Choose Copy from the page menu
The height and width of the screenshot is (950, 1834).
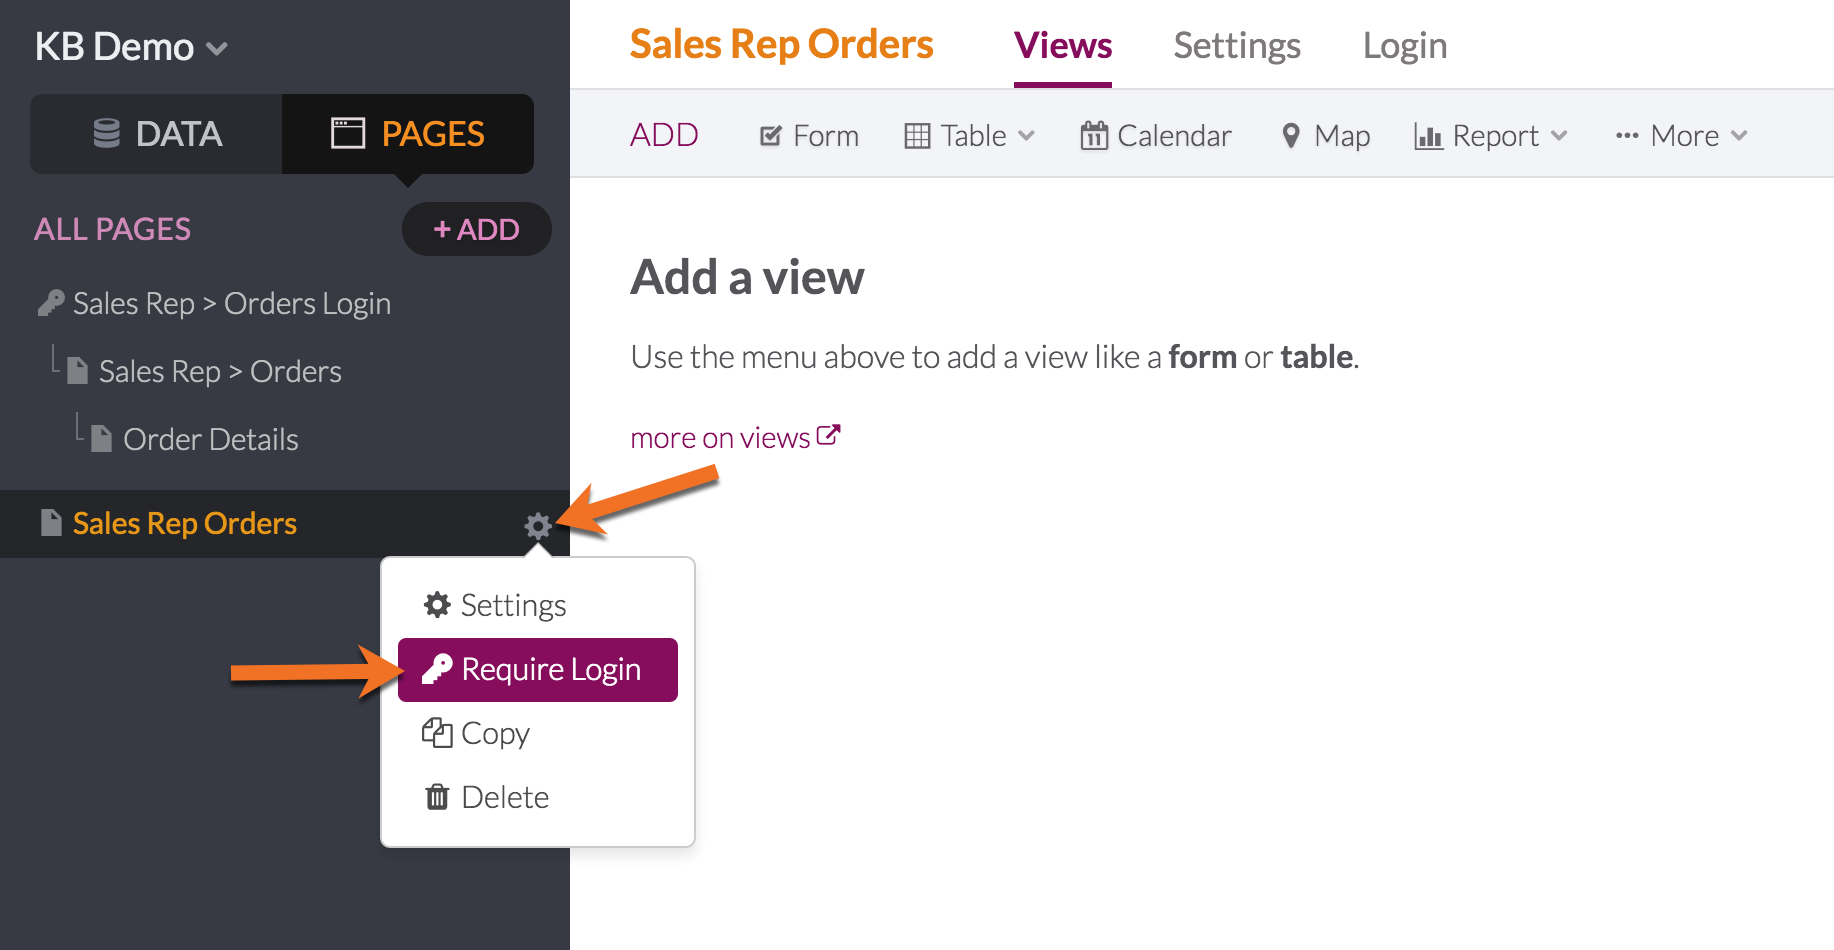click(475, 733)
